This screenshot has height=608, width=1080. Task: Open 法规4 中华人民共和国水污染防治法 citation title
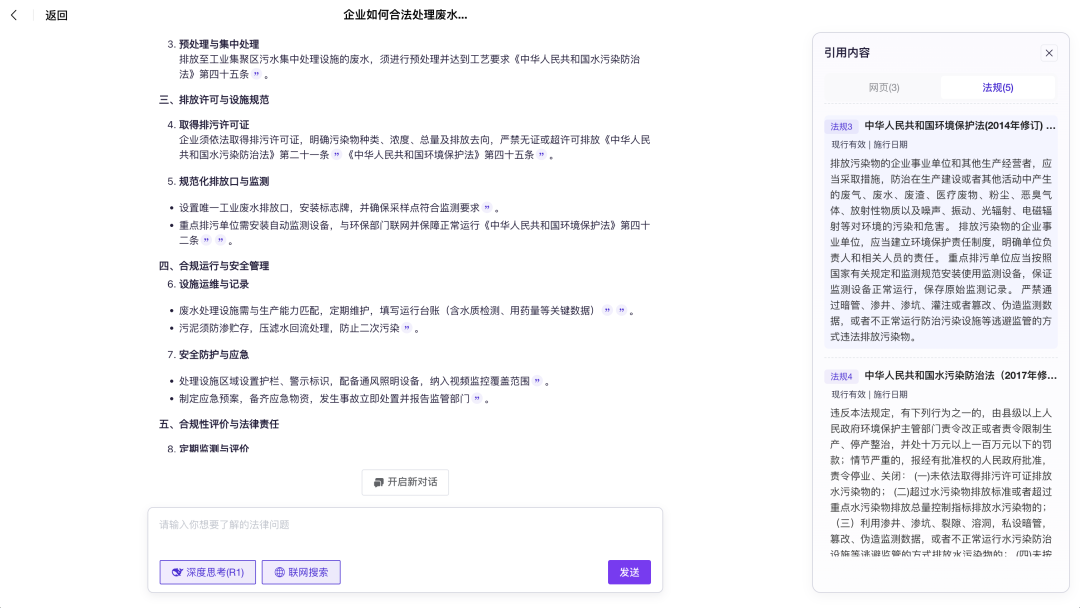tap(958, 376)
